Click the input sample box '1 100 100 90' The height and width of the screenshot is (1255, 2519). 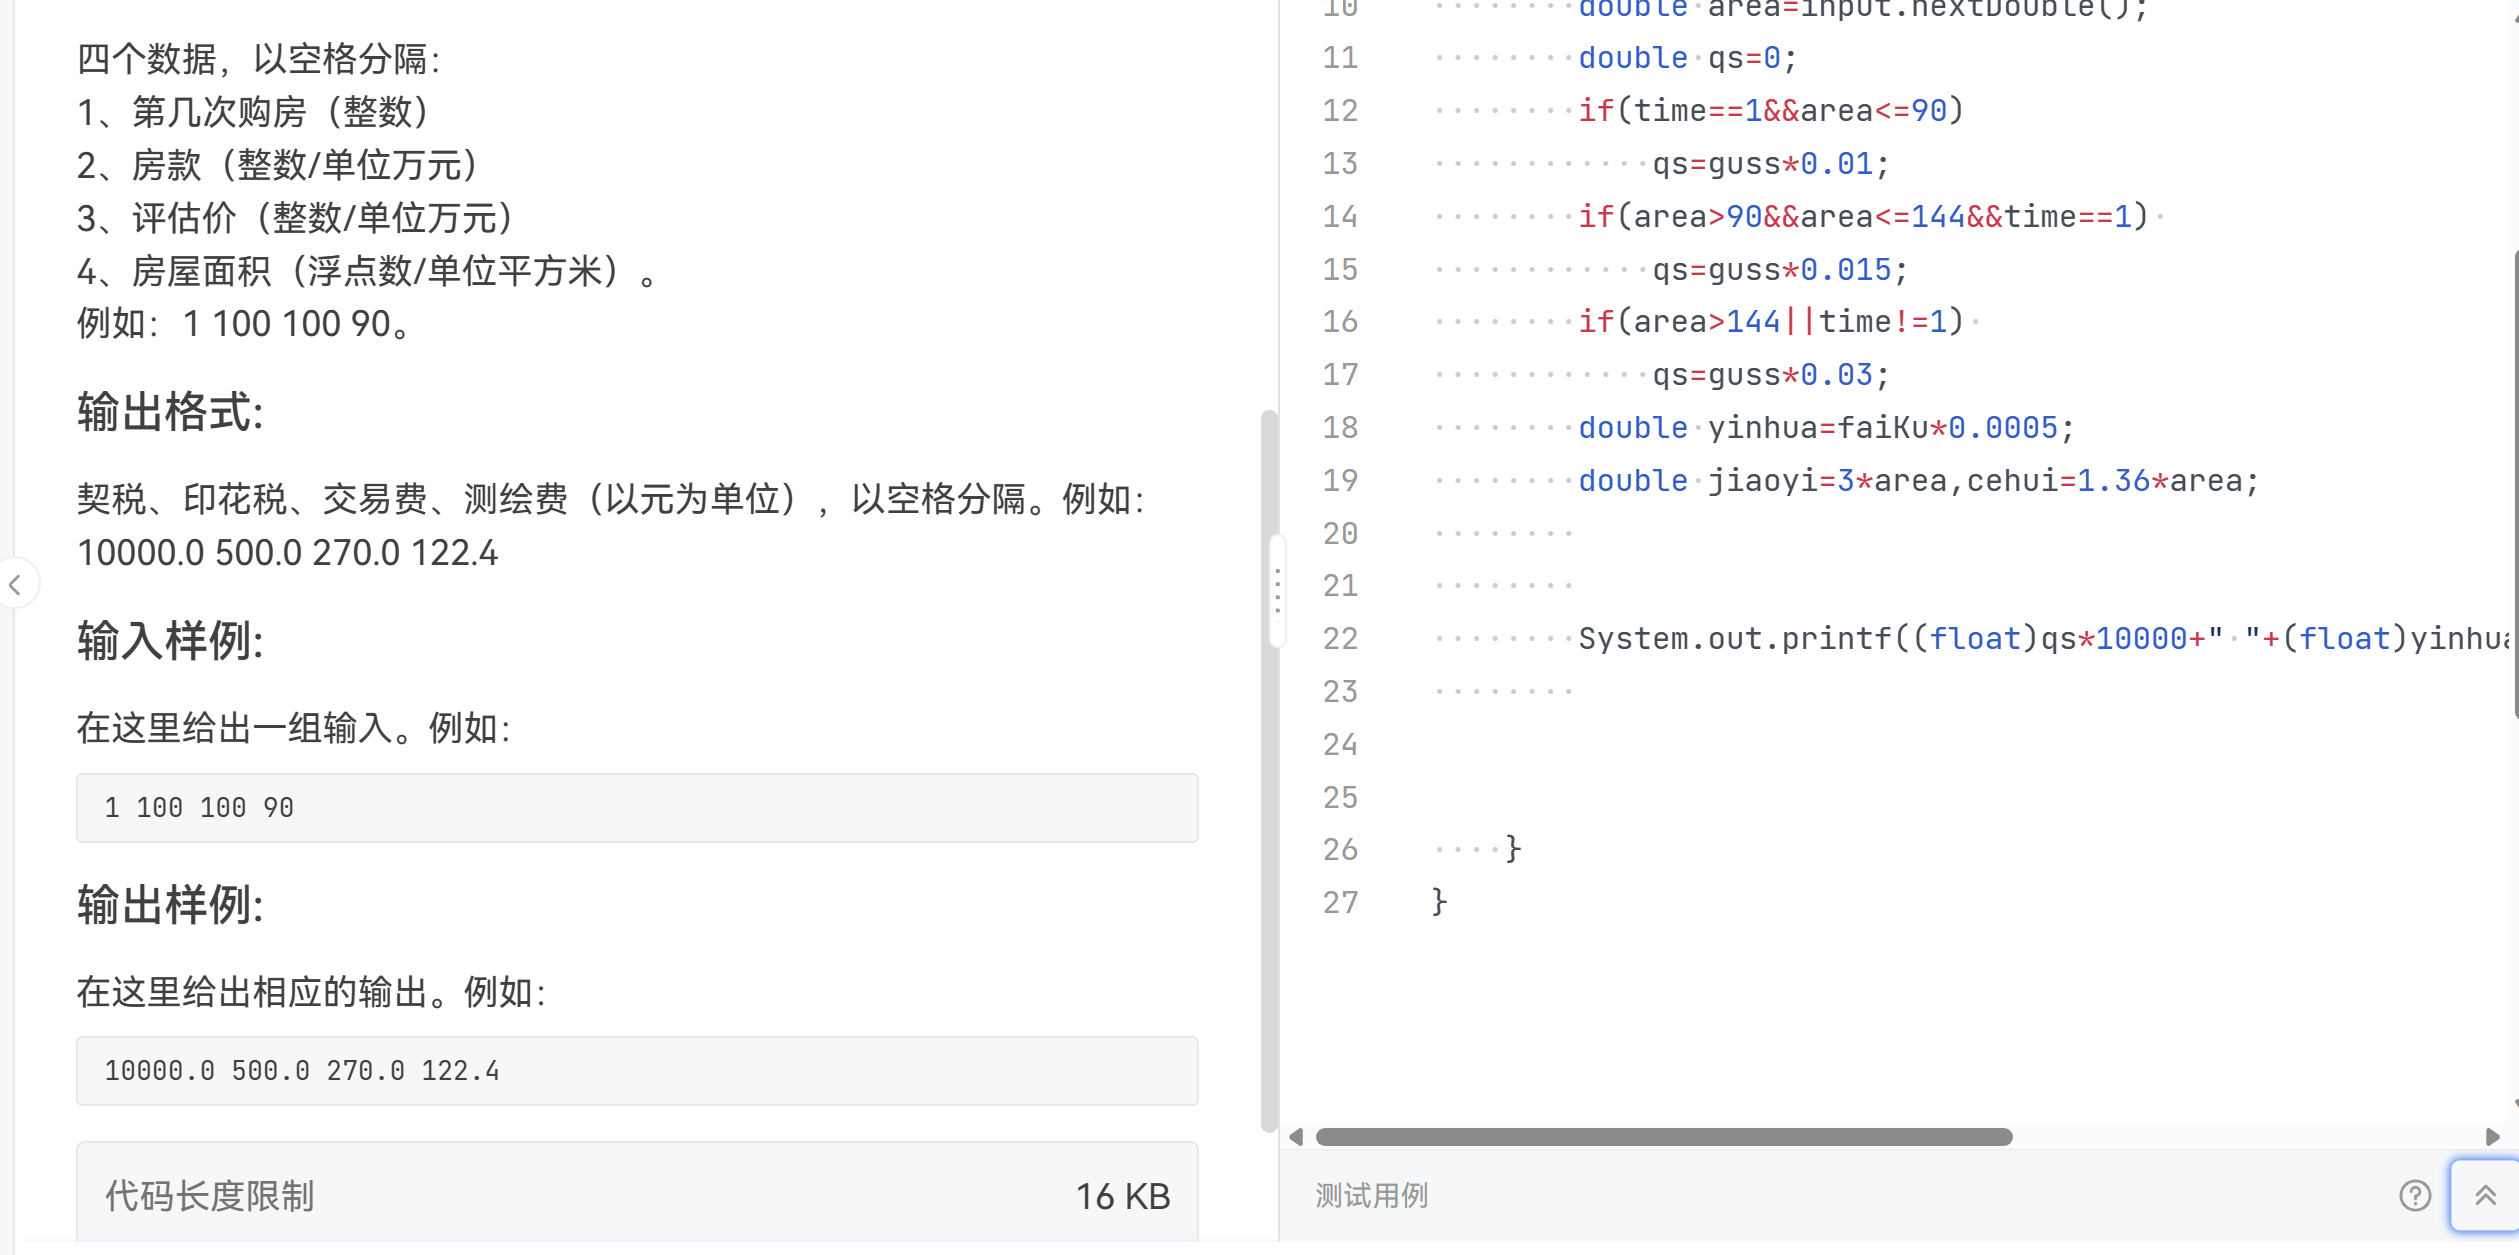[637, 808]
